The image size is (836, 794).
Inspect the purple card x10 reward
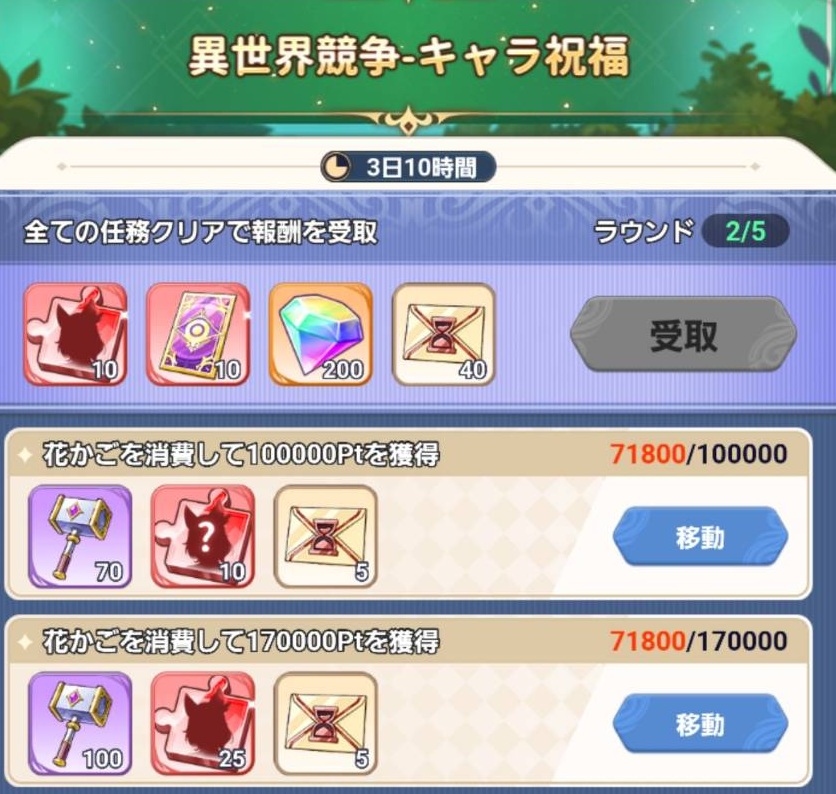point(198,334)
